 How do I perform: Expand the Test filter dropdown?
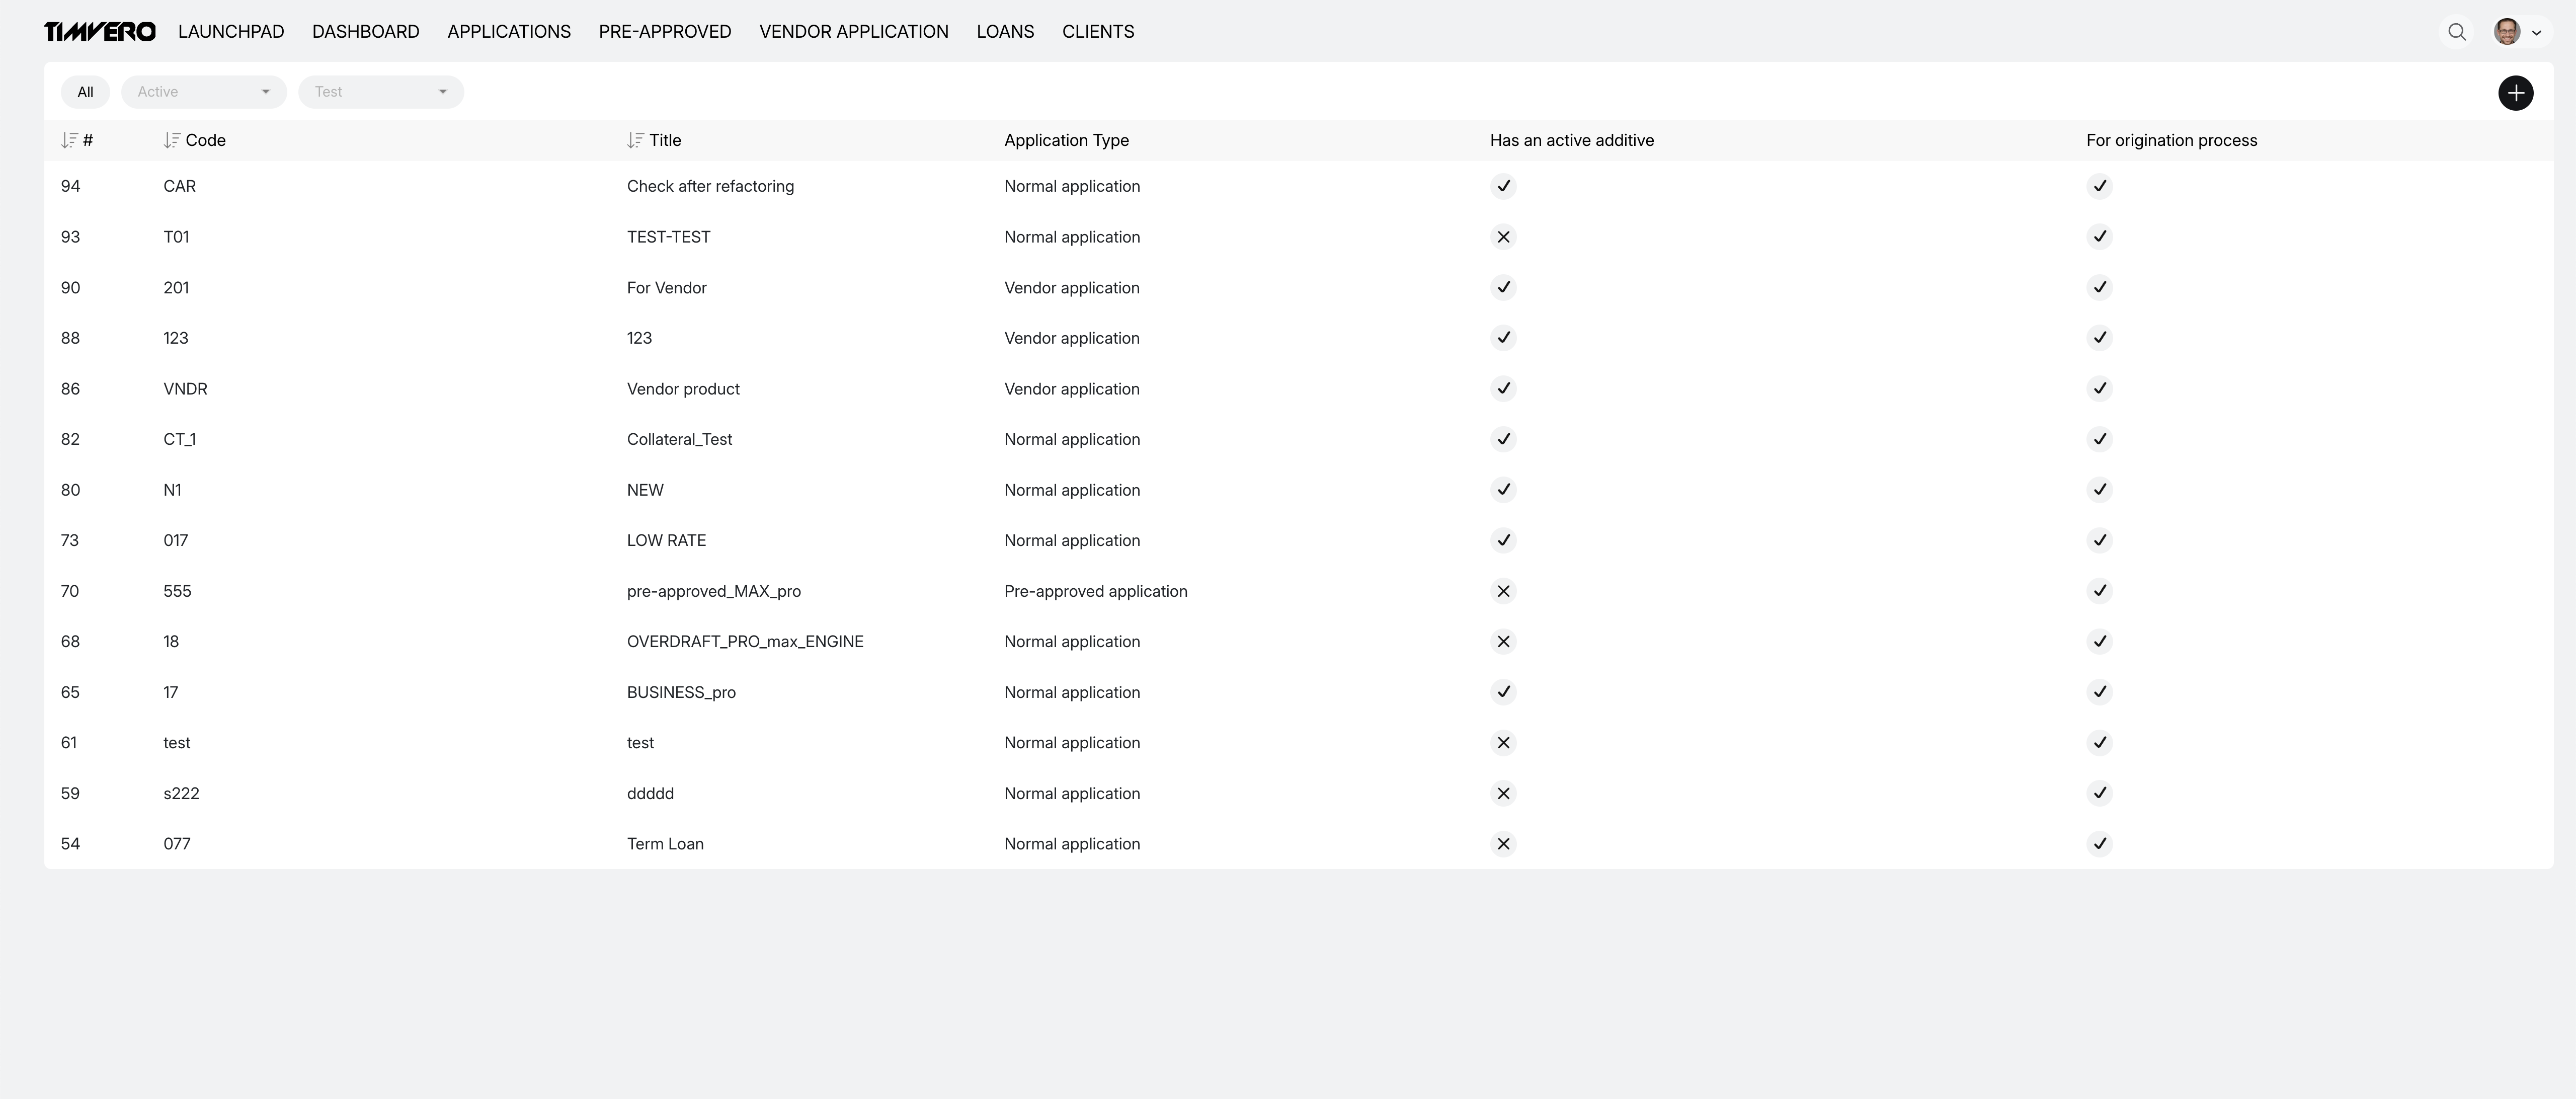click(x=380, y=91)
